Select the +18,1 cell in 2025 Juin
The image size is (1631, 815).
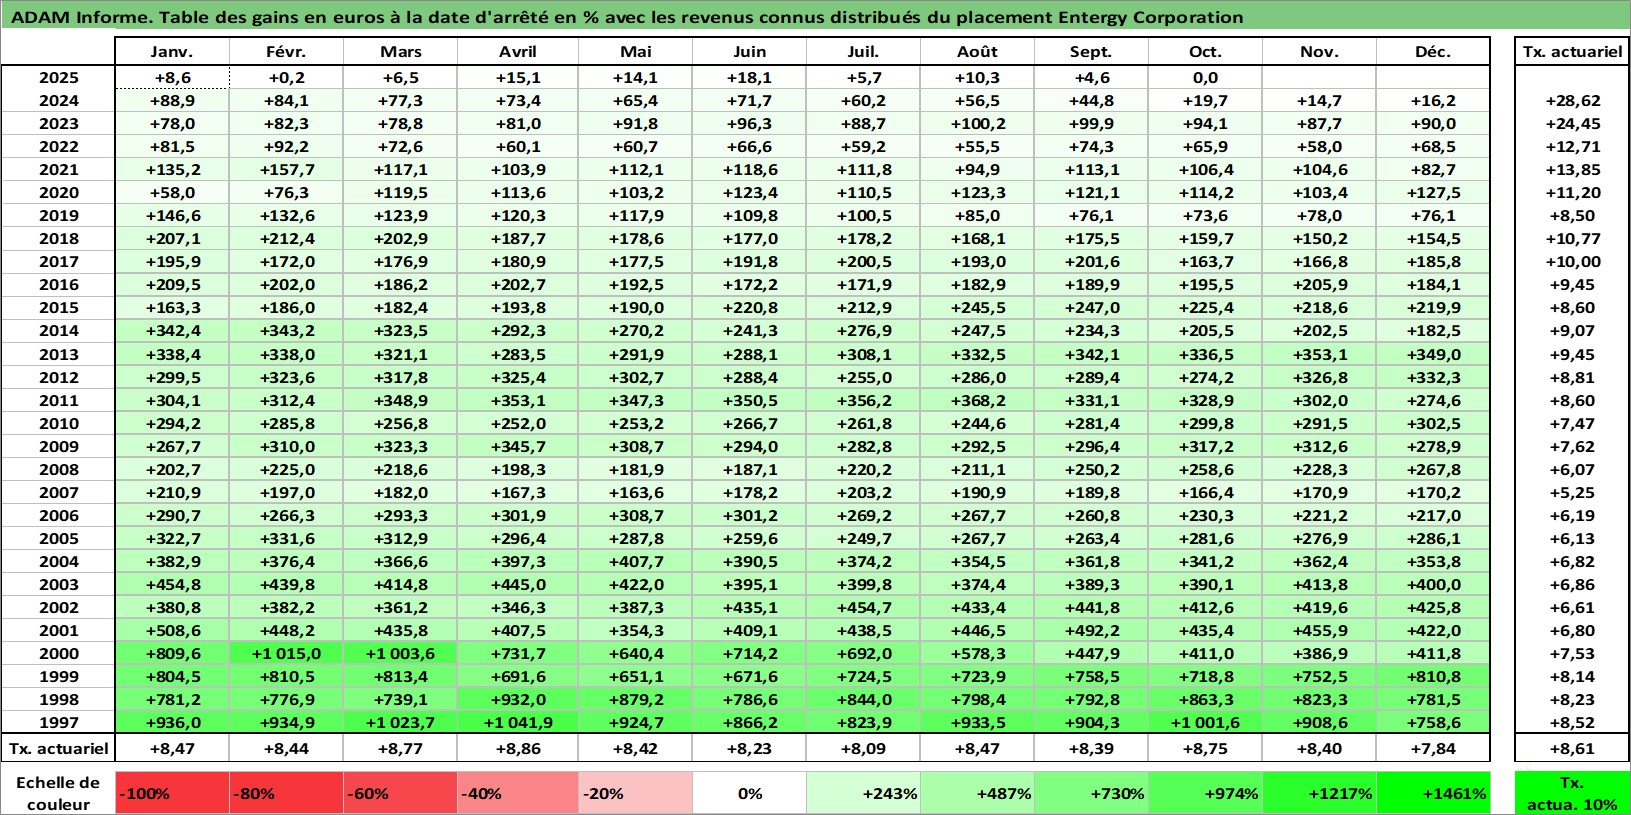750,77
